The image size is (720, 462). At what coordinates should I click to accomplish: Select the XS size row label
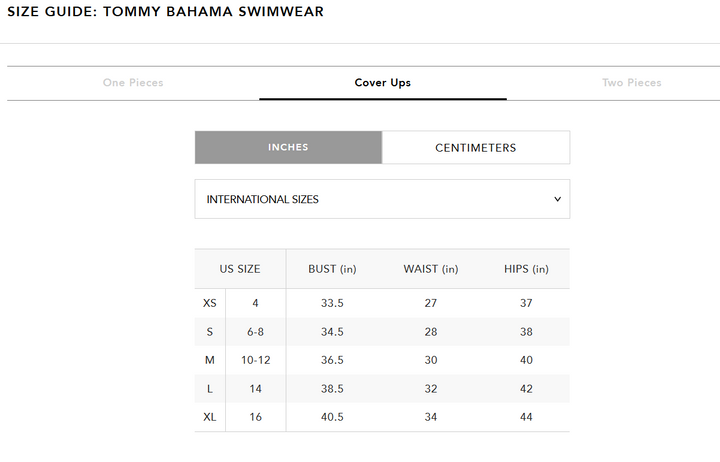[209, 303]
